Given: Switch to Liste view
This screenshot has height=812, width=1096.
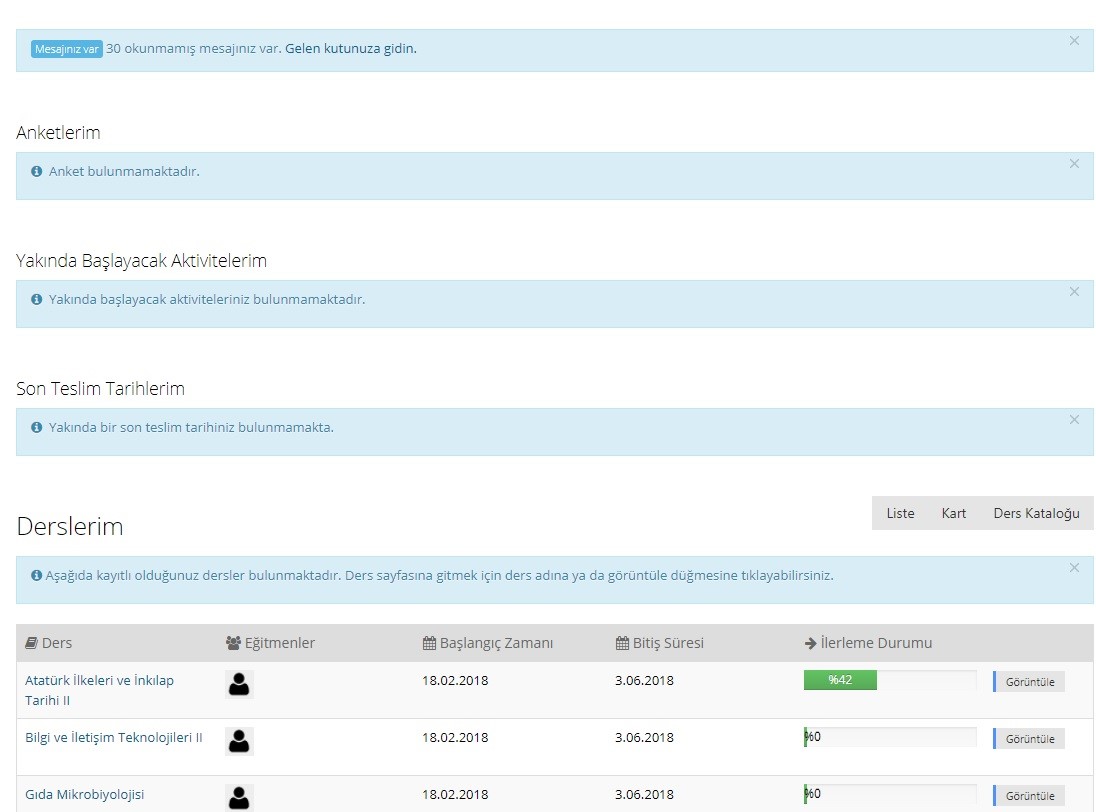Looking at the screenshot, I should 900,513.
